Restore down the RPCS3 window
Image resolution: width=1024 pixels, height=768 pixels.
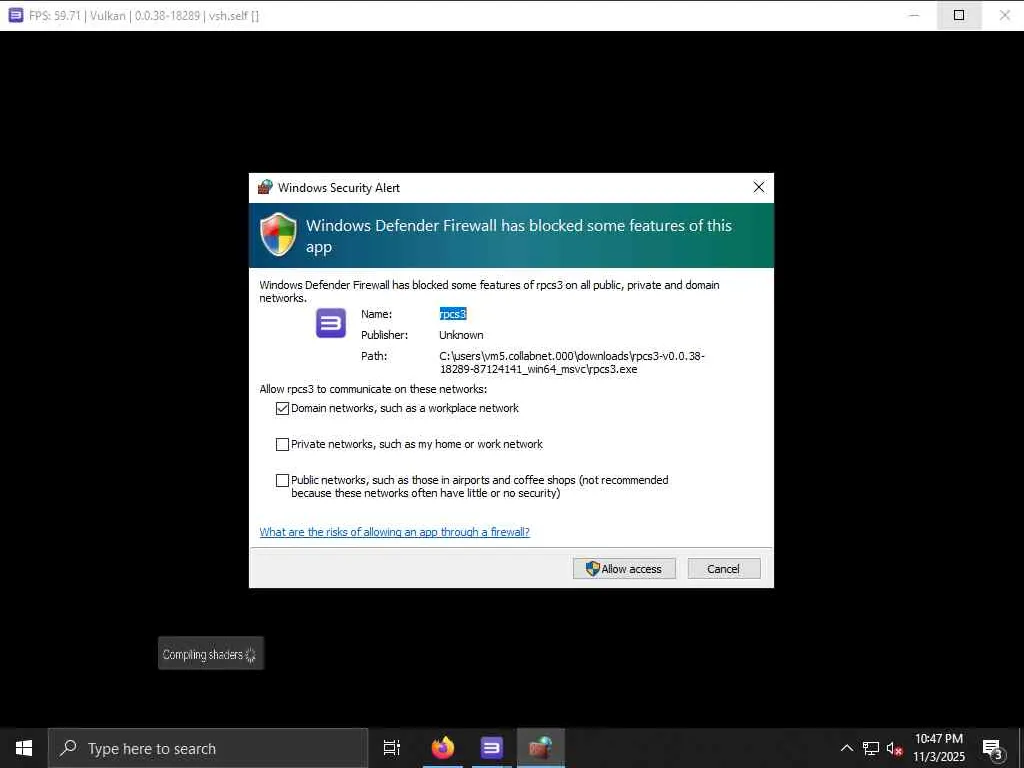pyautogui.click(x=959, y=15)
